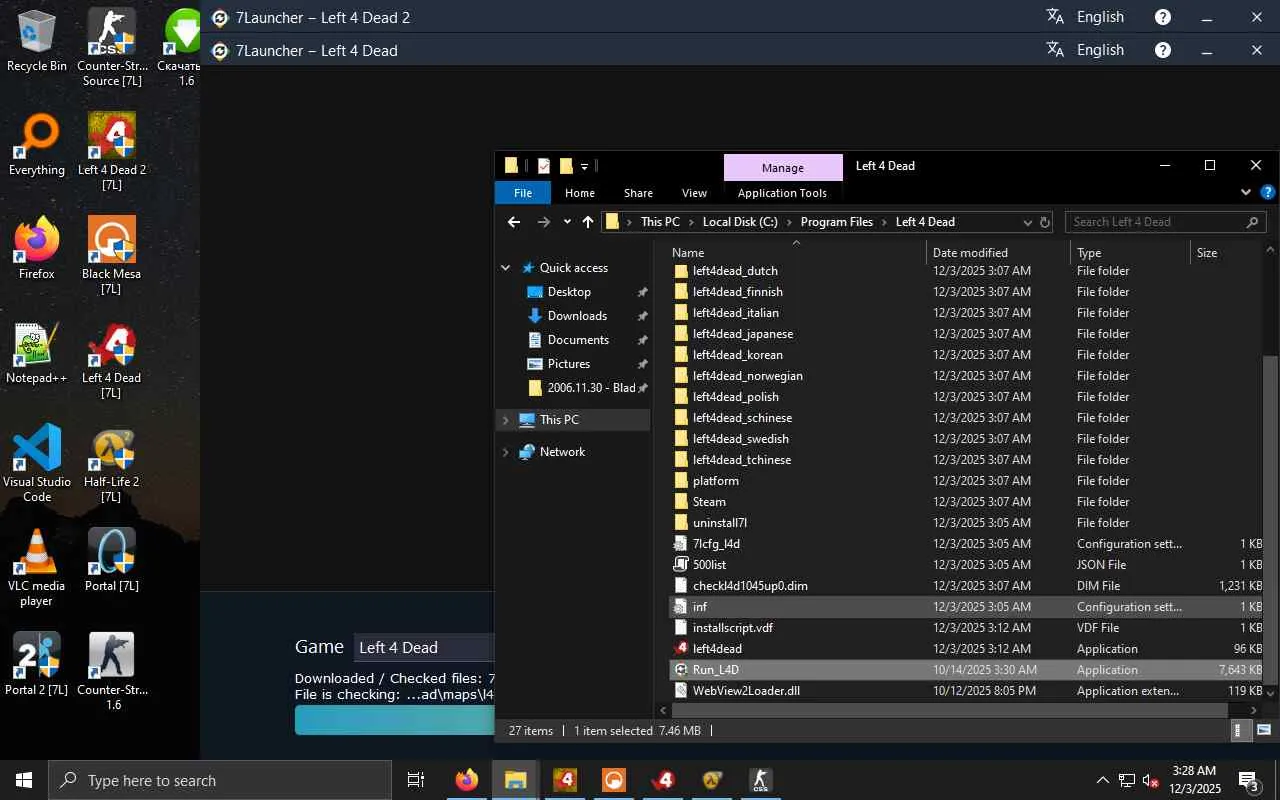Show hidden system tray icons
Viewport: 1280px width, 800px height.
(1103, 780)
